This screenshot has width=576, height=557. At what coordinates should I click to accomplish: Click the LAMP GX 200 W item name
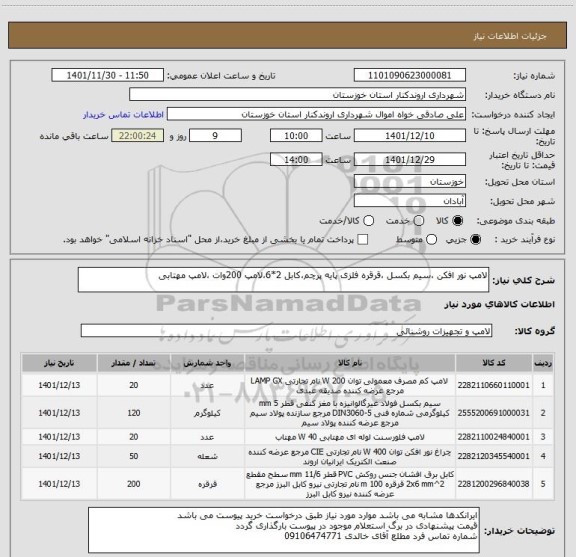349,385
